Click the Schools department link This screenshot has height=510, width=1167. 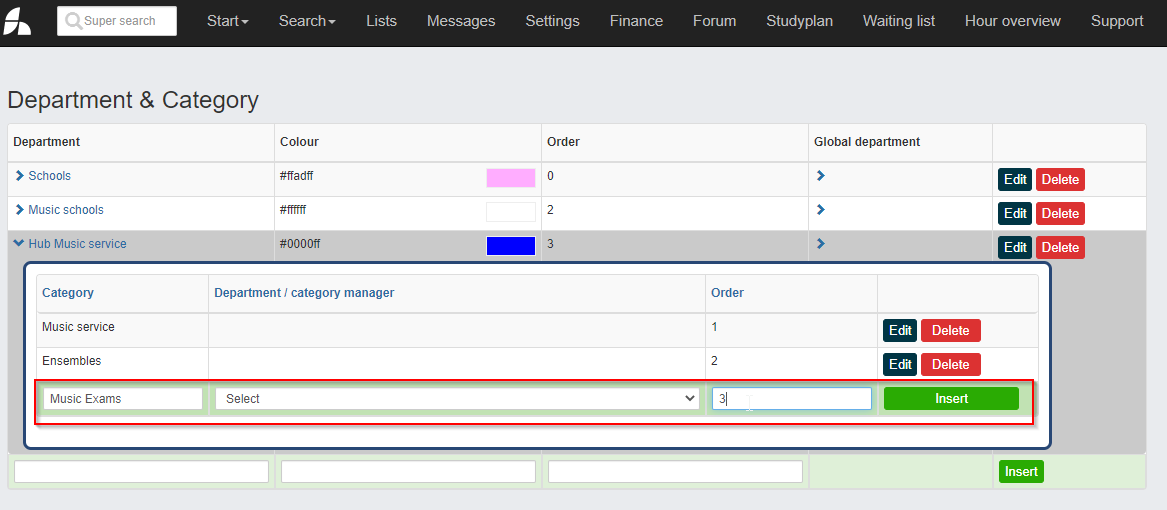[49, 176]
